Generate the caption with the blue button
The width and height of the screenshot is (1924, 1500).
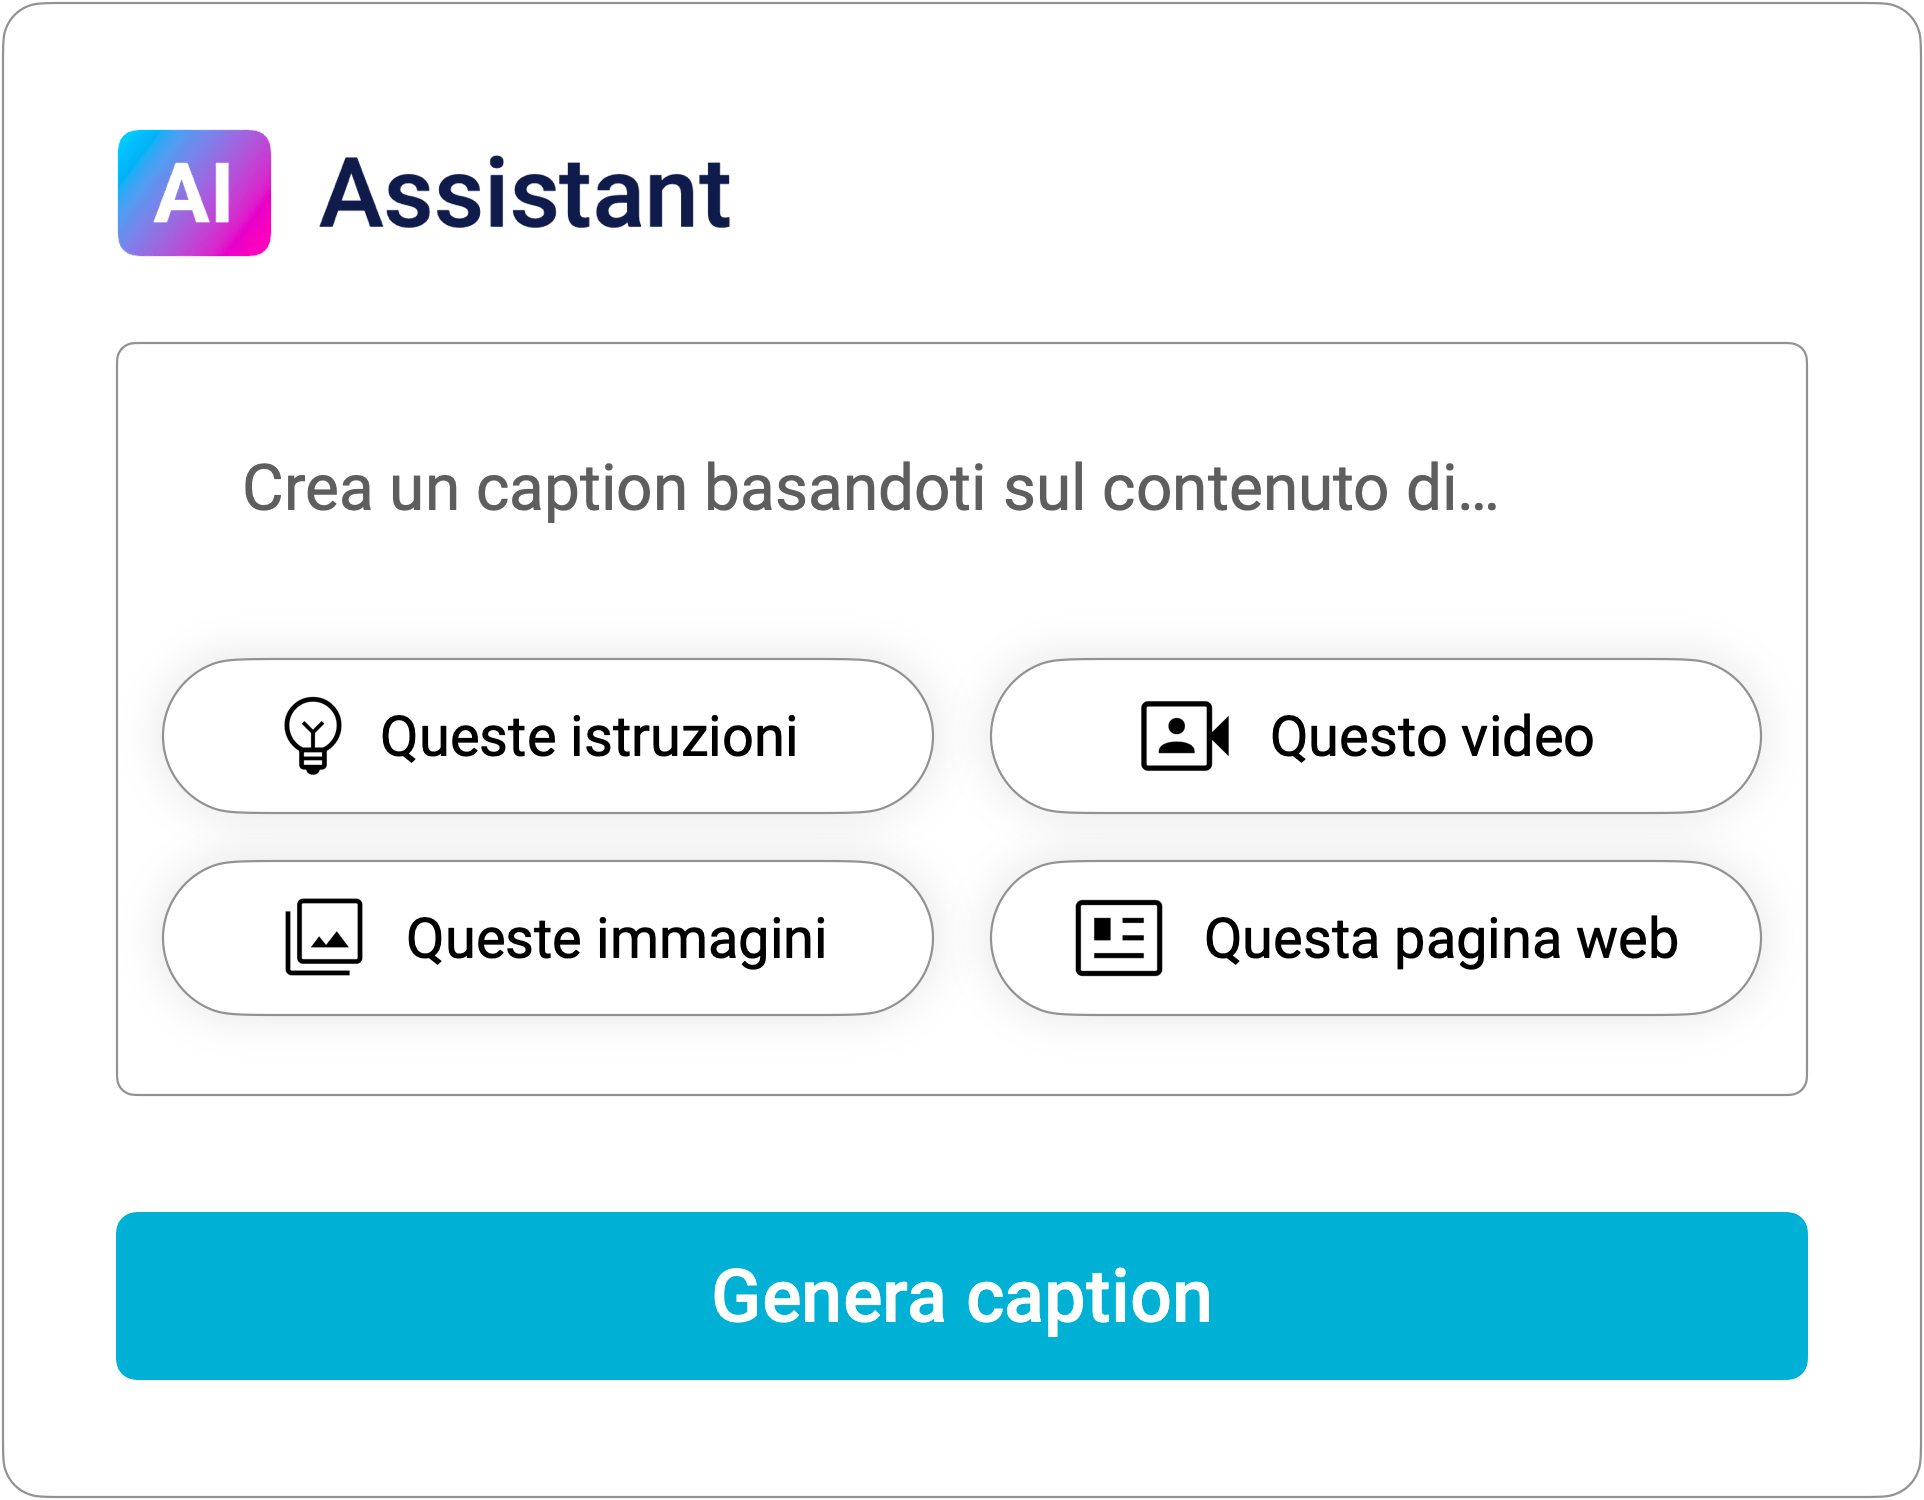pos(961,1296)
